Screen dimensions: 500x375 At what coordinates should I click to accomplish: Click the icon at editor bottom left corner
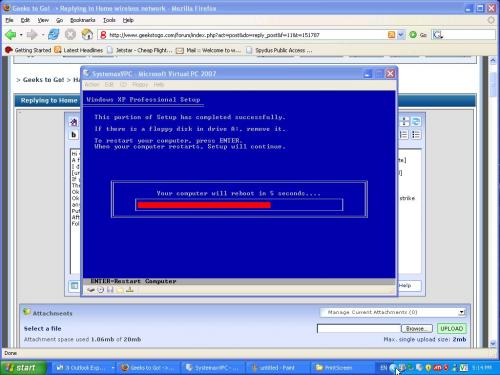74,286
